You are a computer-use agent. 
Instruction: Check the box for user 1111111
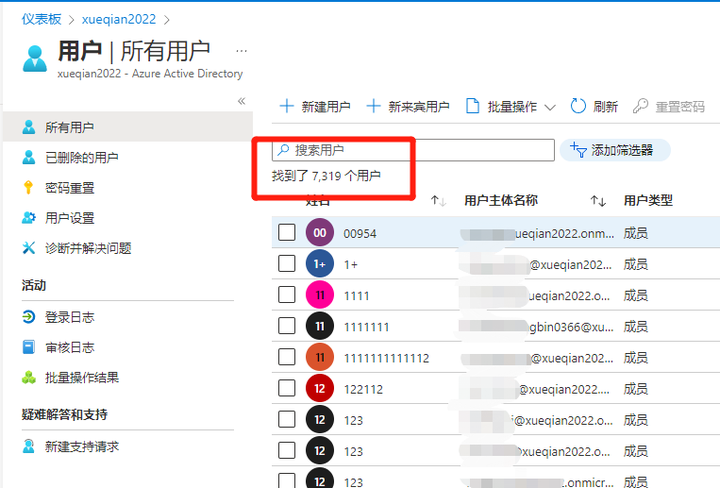point(287,326)
